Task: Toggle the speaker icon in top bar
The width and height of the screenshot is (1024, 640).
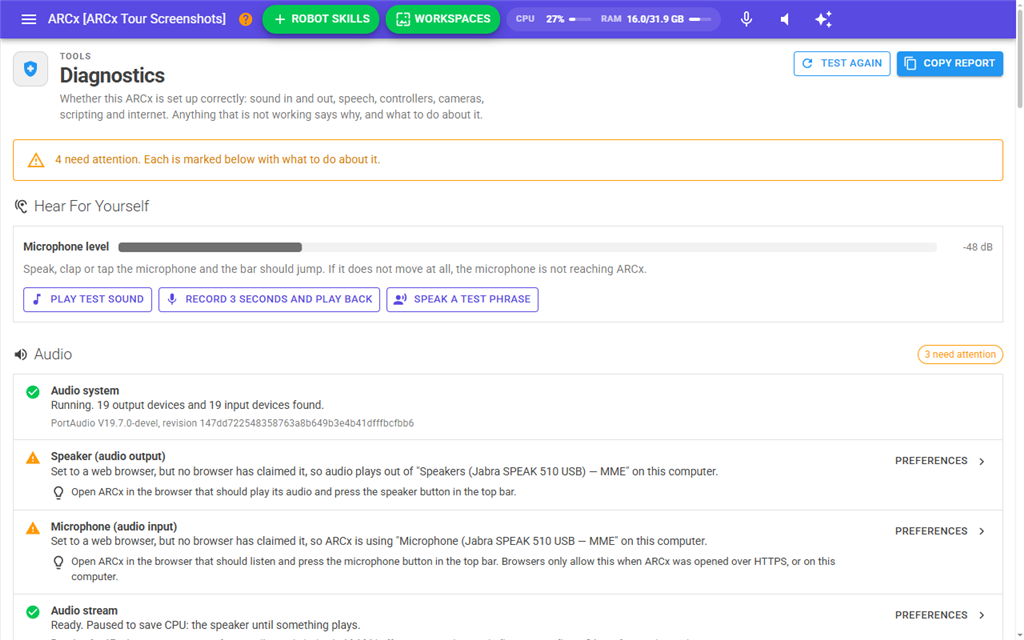Action: (785, 19)
